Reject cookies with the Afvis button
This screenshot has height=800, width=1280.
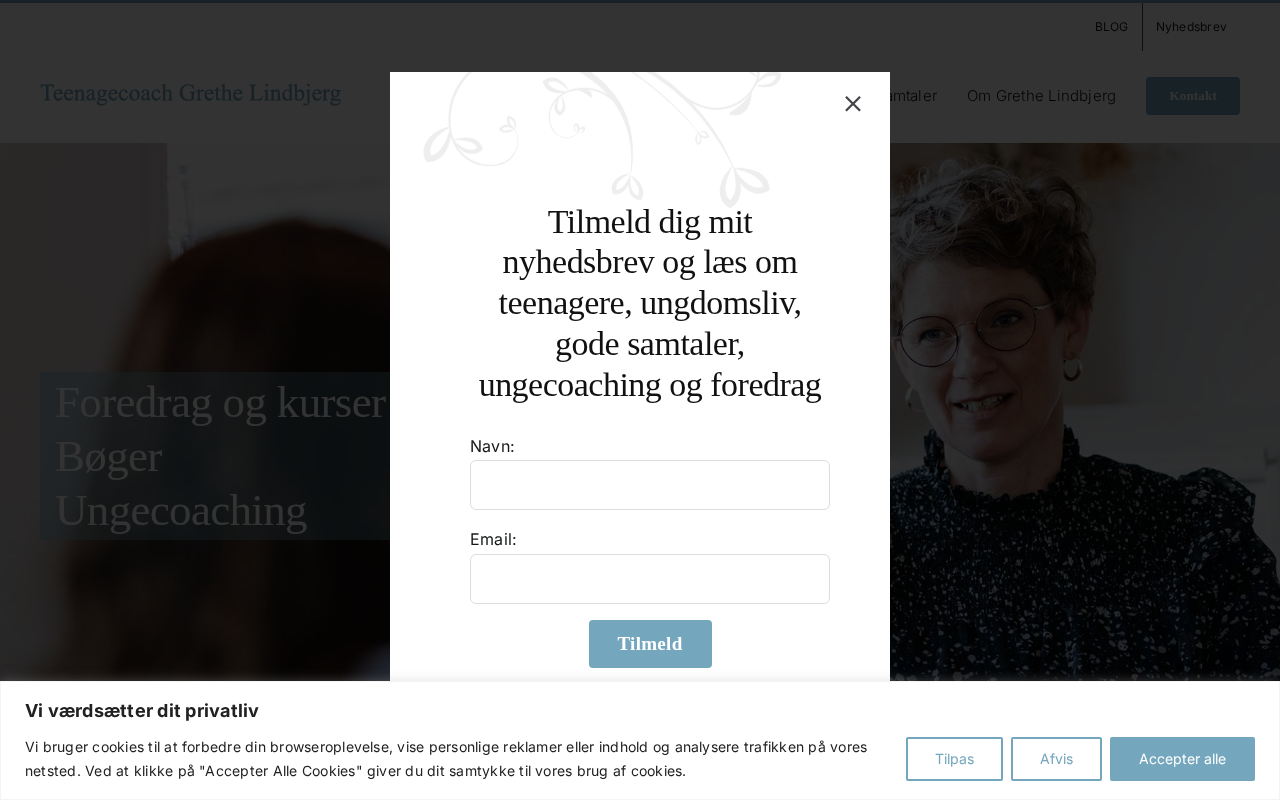pos(1056,759)
